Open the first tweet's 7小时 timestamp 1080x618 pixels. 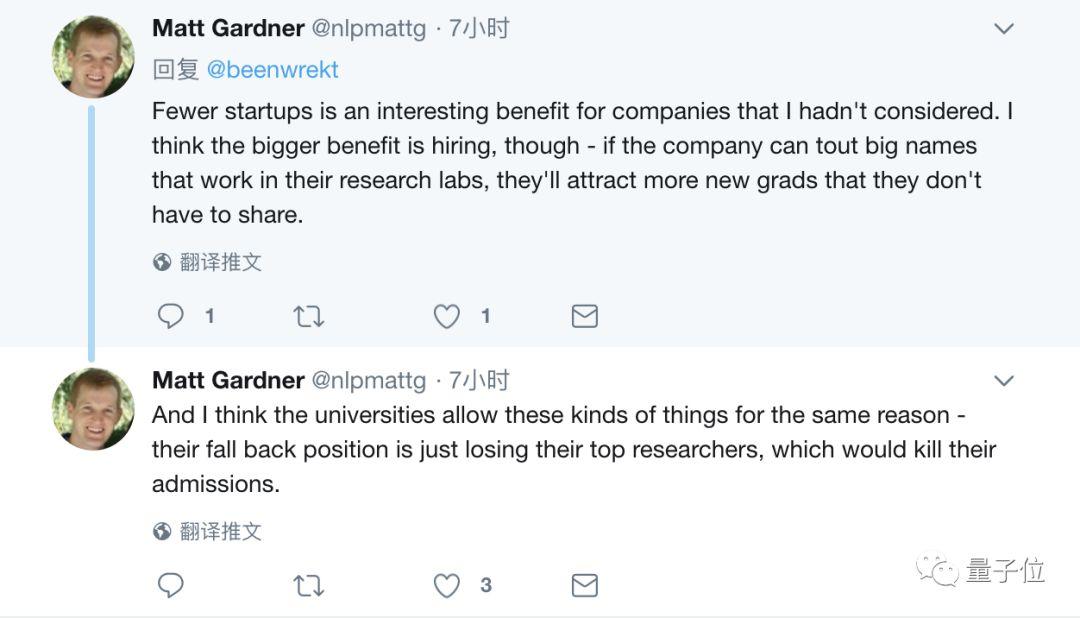tap(479, 29)
